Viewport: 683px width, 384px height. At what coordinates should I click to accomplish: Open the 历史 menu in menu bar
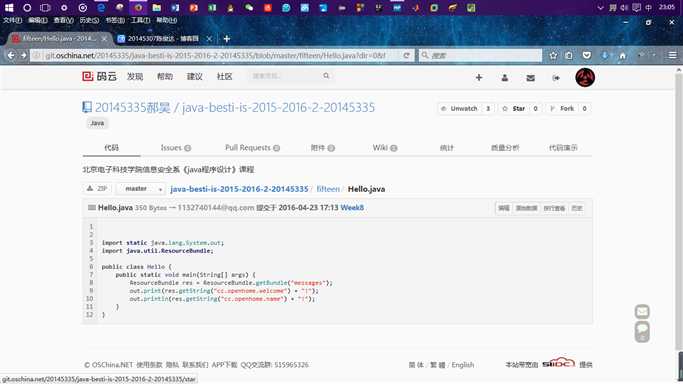click(x=89, y=20)
